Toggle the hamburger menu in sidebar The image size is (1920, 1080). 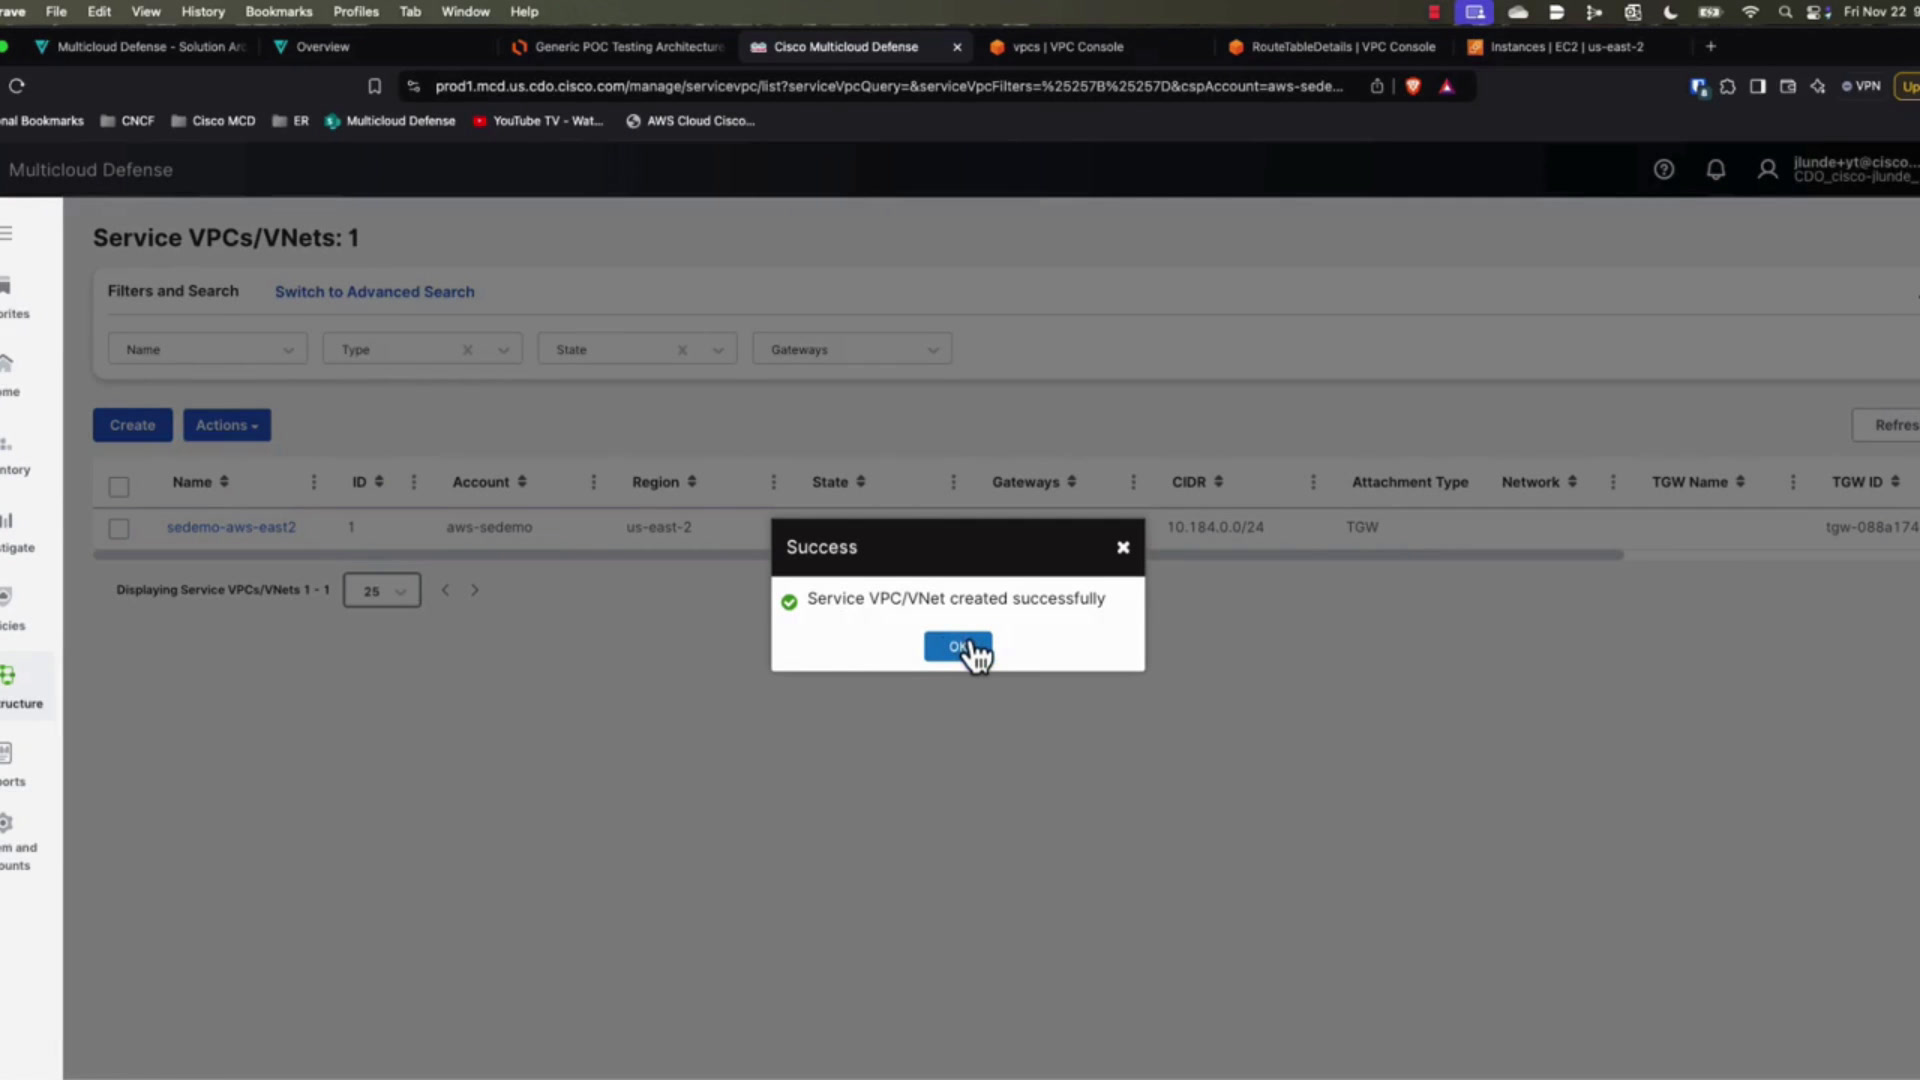coord(6,233)
